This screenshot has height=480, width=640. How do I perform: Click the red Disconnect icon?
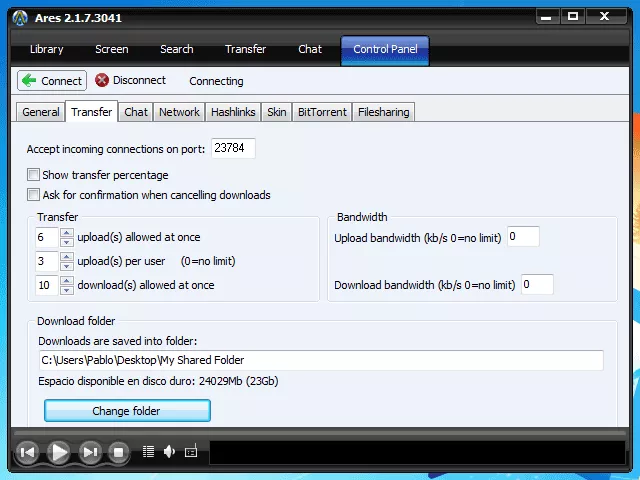tap(102, 80)
